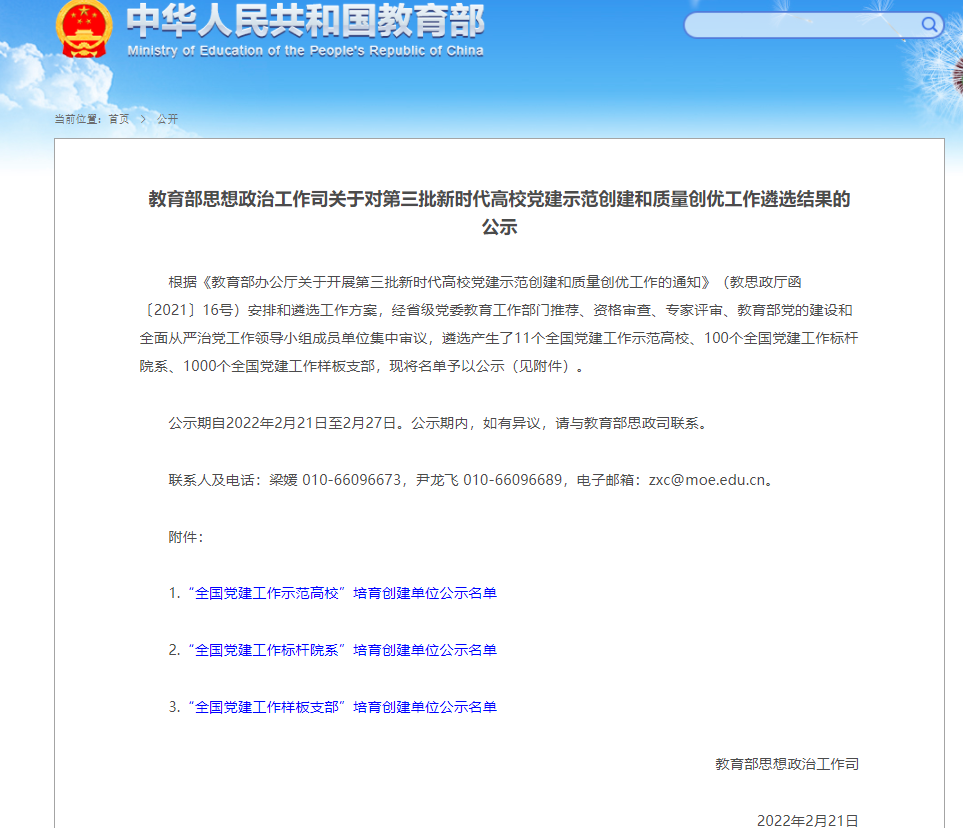963x828 pixels.
Task: Click the date 2022年2月21日 at bottom
Action: [x=808, y=821]
